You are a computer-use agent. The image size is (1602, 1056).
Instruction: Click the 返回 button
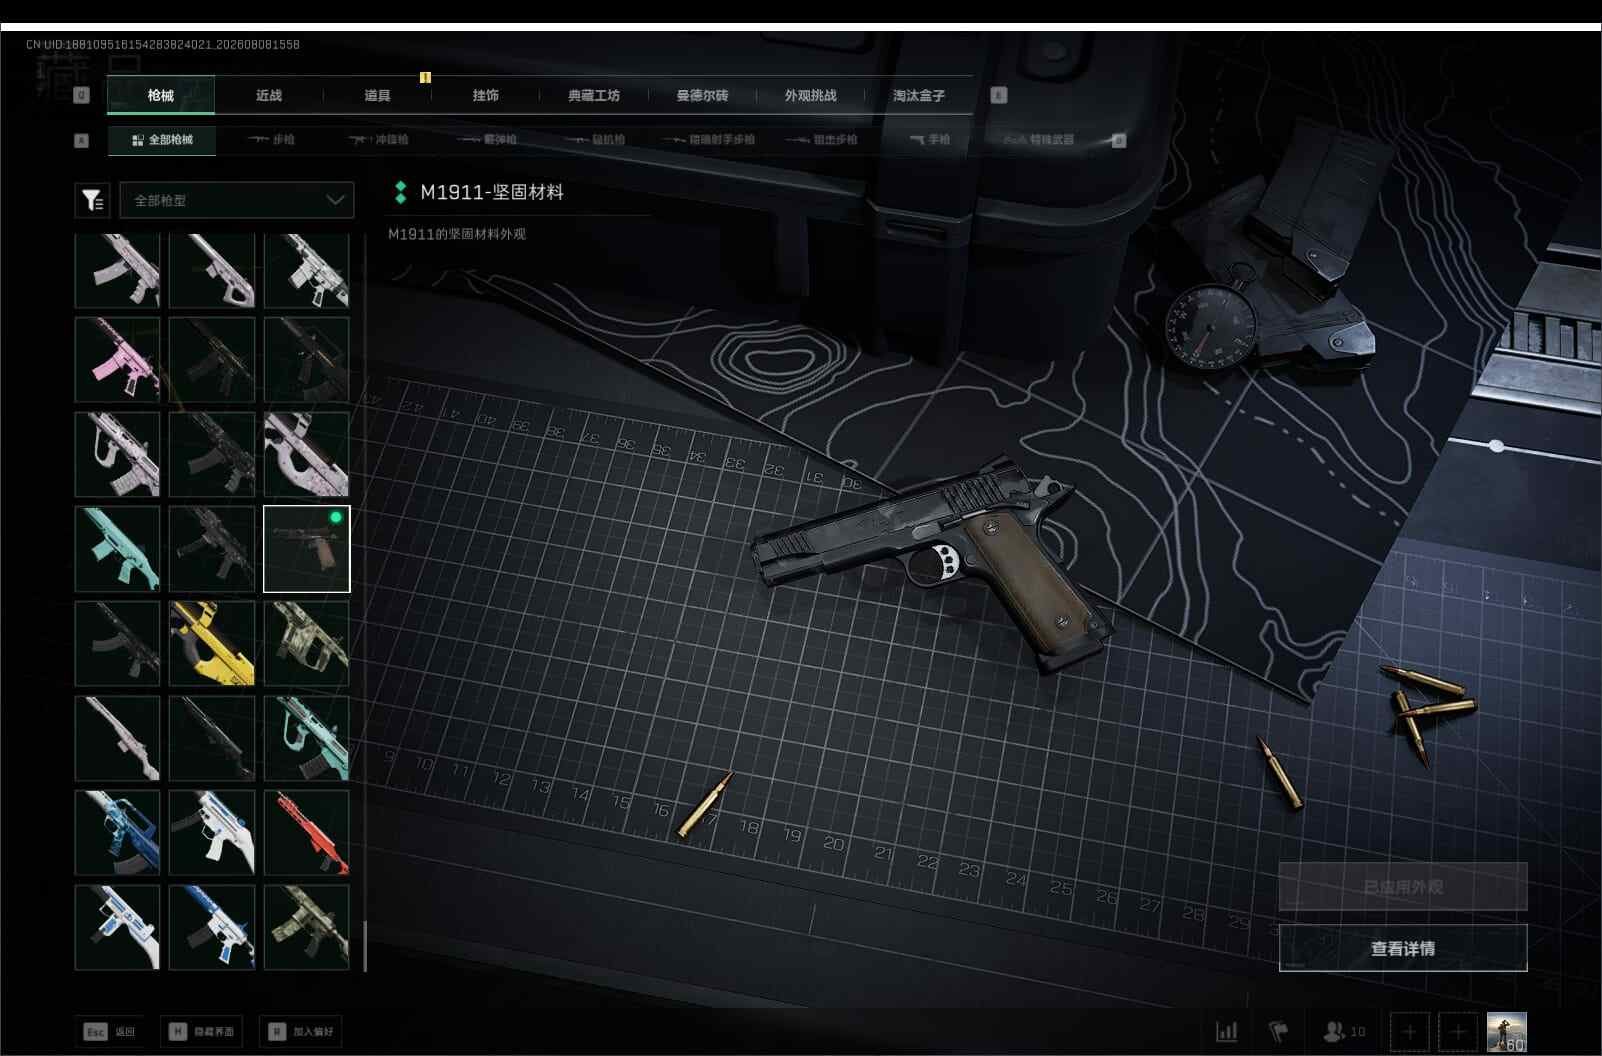(110, 1031)
